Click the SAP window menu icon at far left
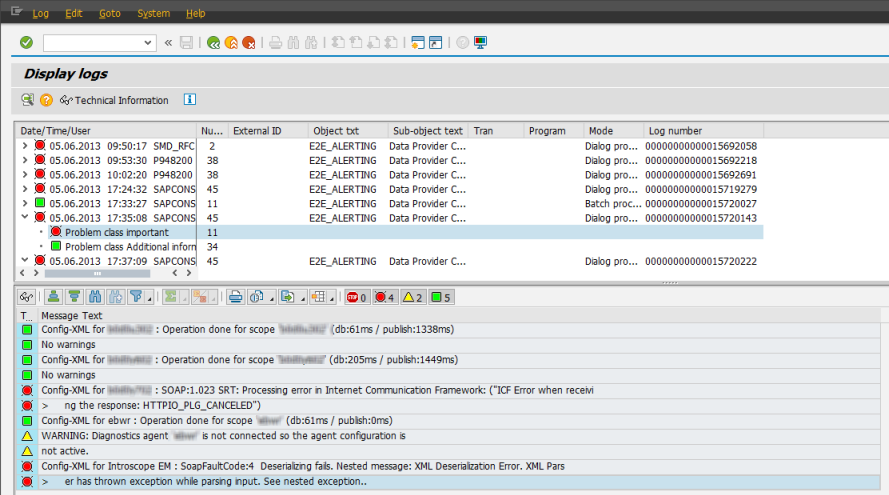The height and width of the screenshot is (495, 889). 16,11
